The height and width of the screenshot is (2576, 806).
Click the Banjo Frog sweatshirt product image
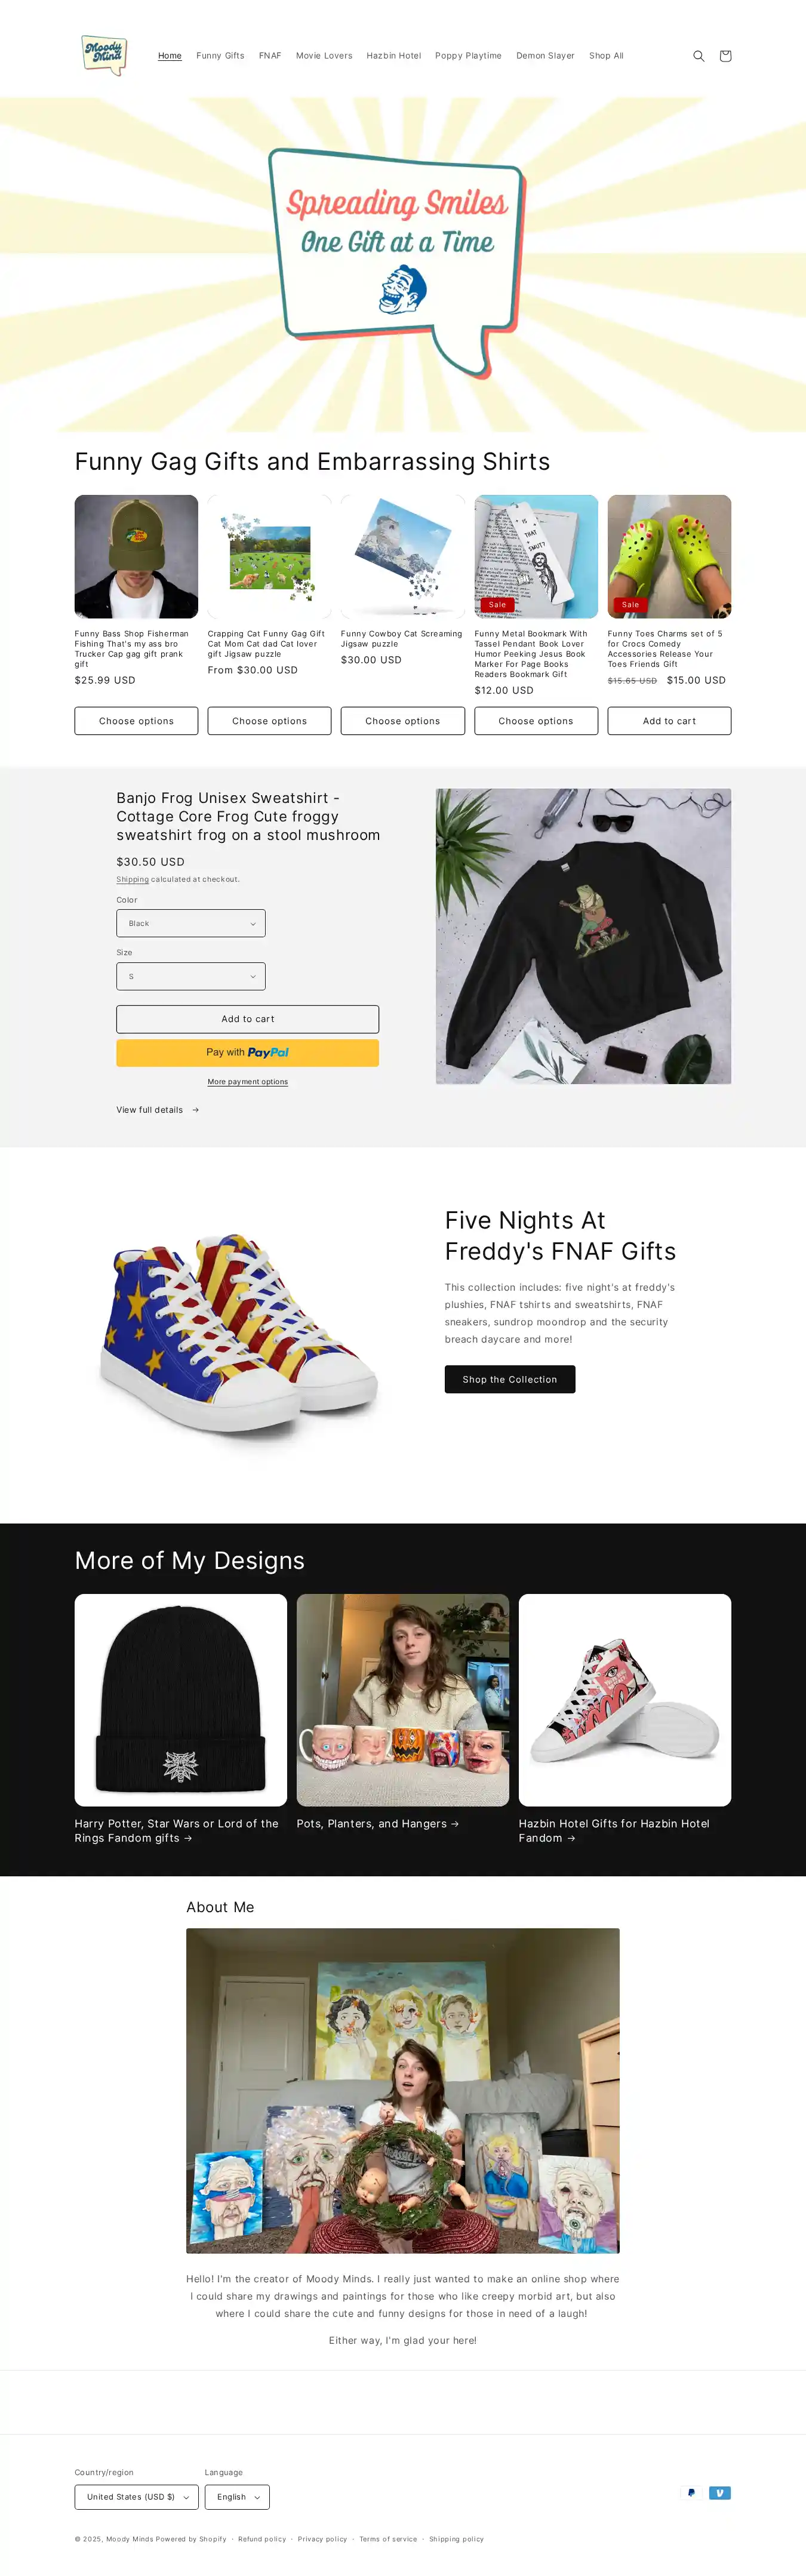[x=583, y=936]
